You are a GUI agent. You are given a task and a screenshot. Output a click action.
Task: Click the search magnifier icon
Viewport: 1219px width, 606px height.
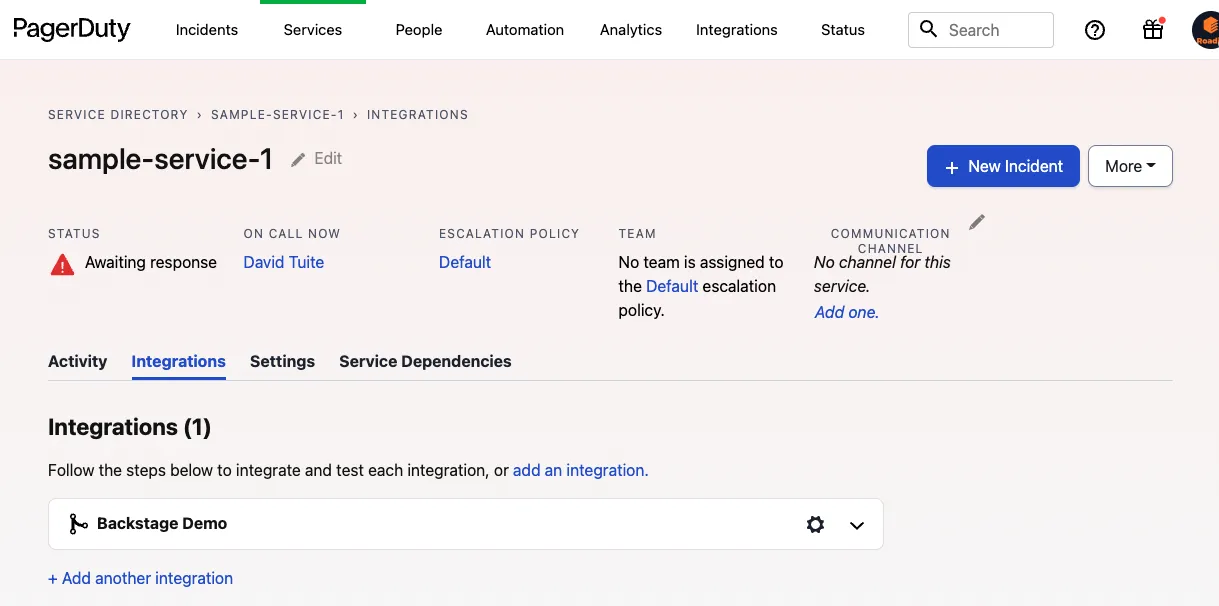928,30
